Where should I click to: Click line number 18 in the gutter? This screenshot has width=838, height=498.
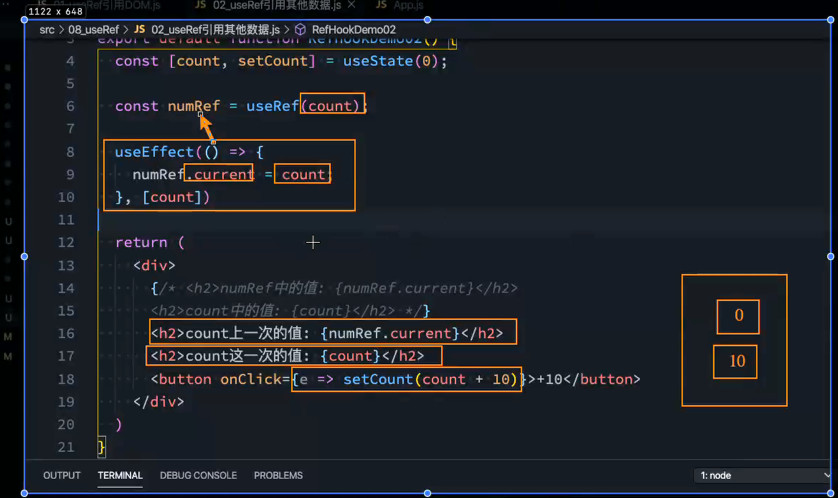[66, 379]
